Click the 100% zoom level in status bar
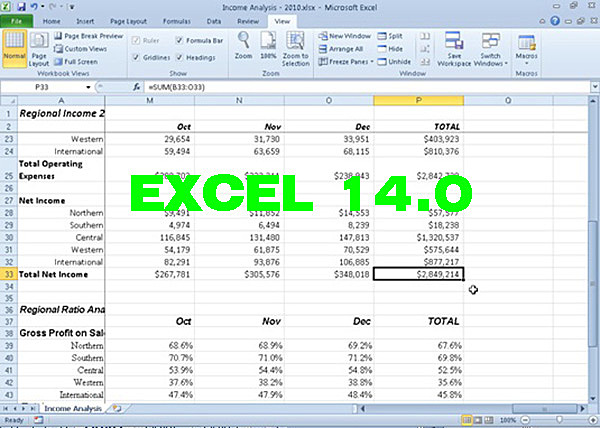The width and height of the screenshot is (600, 428). point(508,420)
